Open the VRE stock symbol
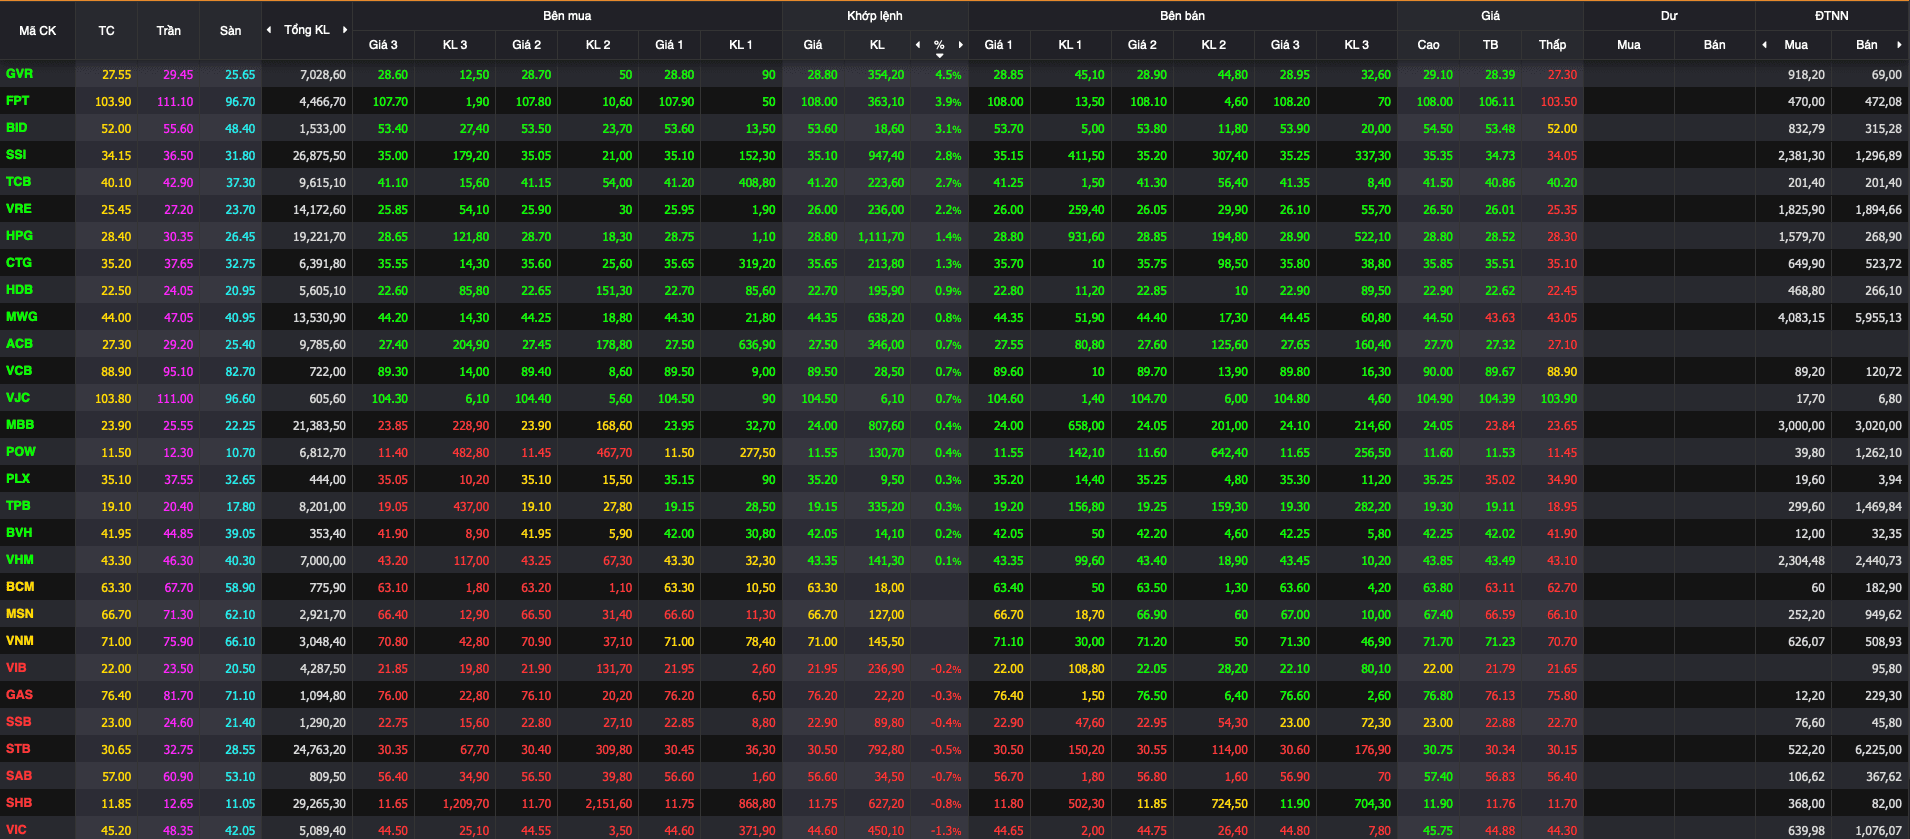Image resolution: width=1910 pixels, height=839 pixels. point(18,209)
